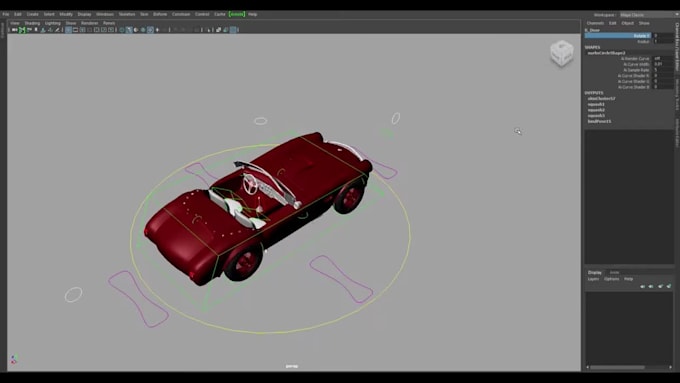Screen dimensions: 680x383
Task: Click the Layer Editor scroll right arrow
Action: tap(670, 367)
